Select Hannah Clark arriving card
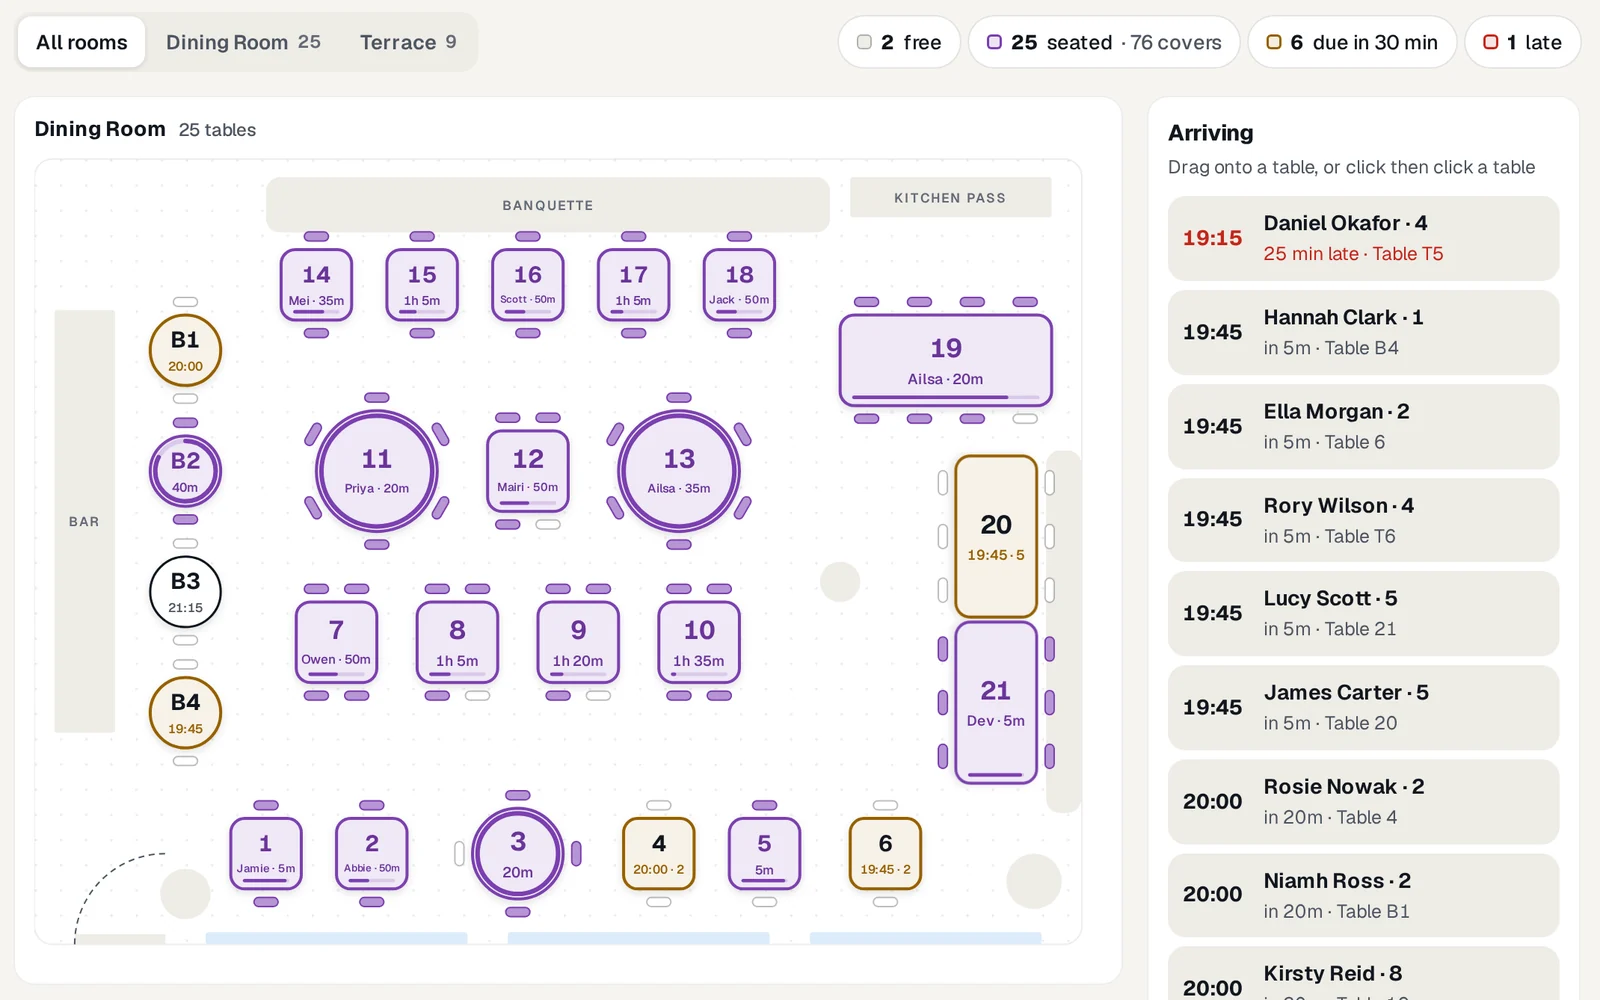This screenshot has height=1000, width=1600. (x=1363, y=332)
